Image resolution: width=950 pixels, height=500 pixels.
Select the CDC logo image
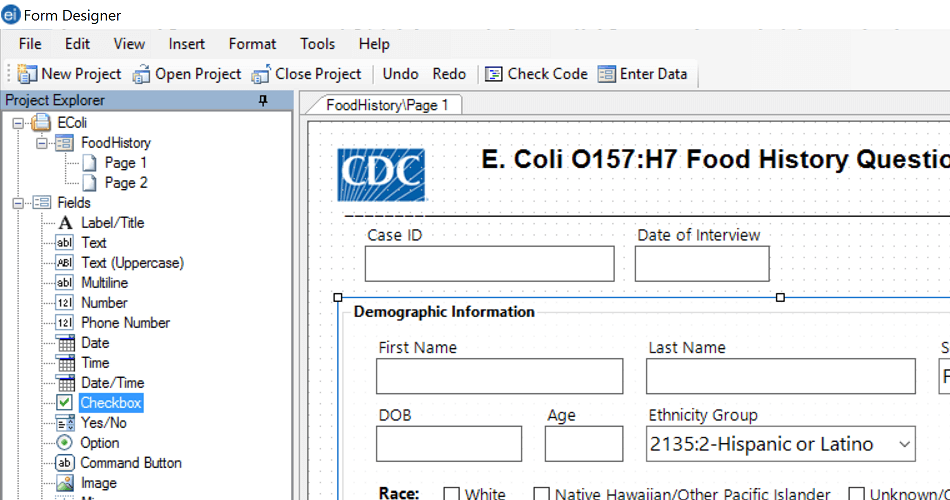[x=380, y=175]
